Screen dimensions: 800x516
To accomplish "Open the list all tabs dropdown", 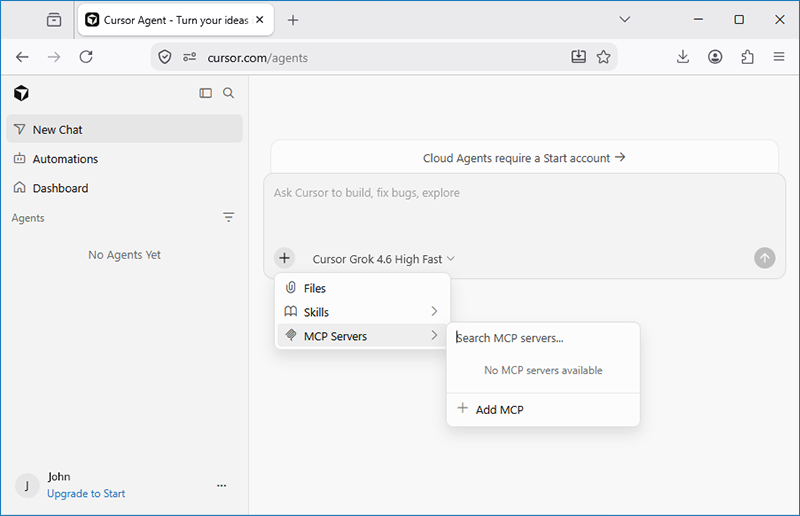I will 624,19.
